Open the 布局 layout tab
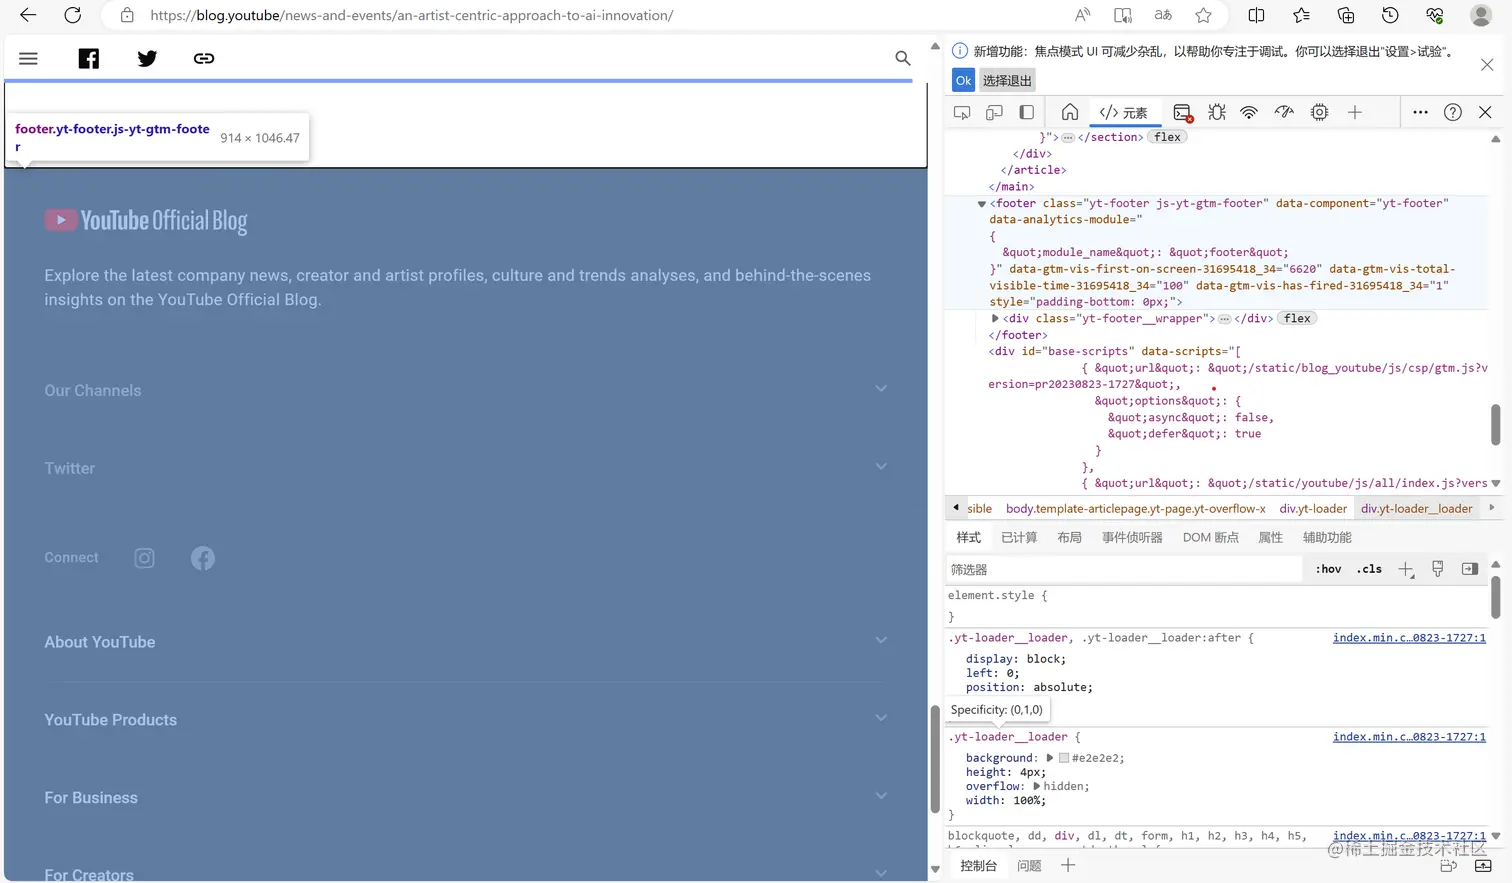This screenshot has height=883, width=1512. (x=1069, y=538)
